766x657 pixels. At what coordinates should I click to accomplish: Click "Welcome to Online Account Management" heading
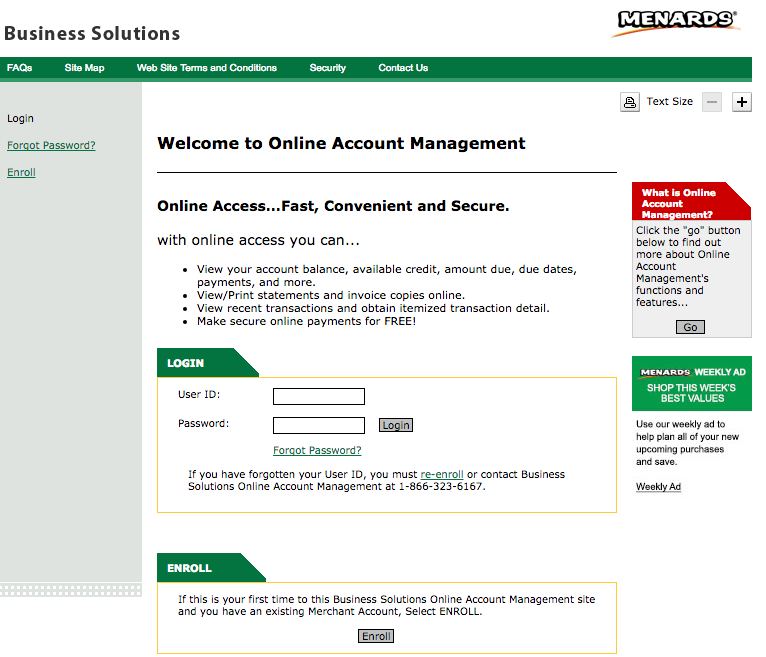341,143
